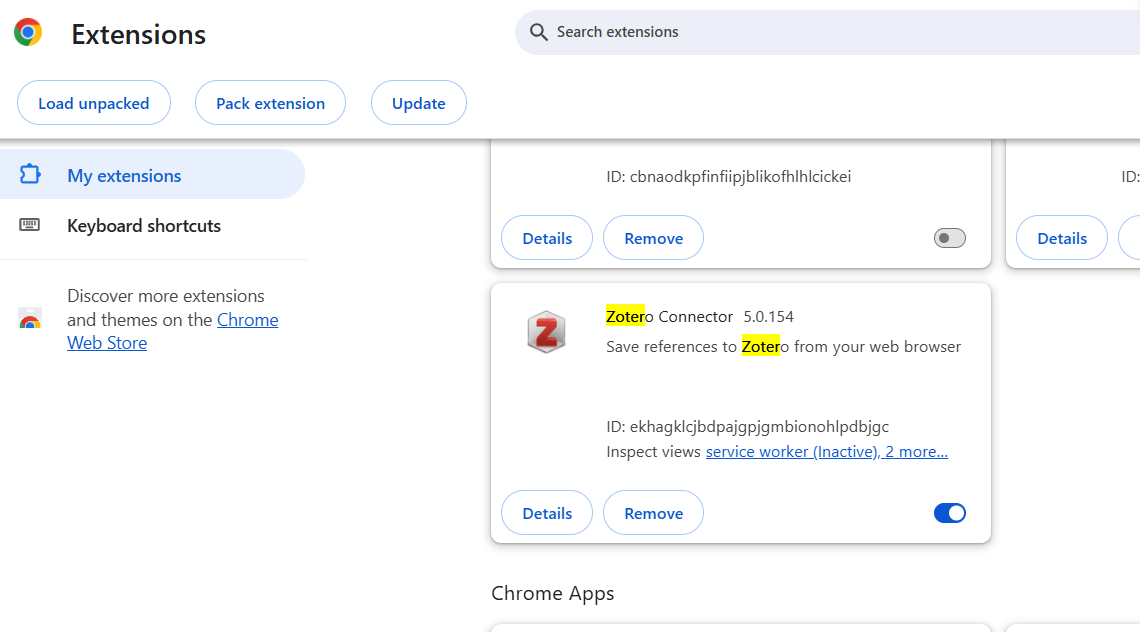
Task: Click the Extensions page title
Action: click(x=139, y=34)
